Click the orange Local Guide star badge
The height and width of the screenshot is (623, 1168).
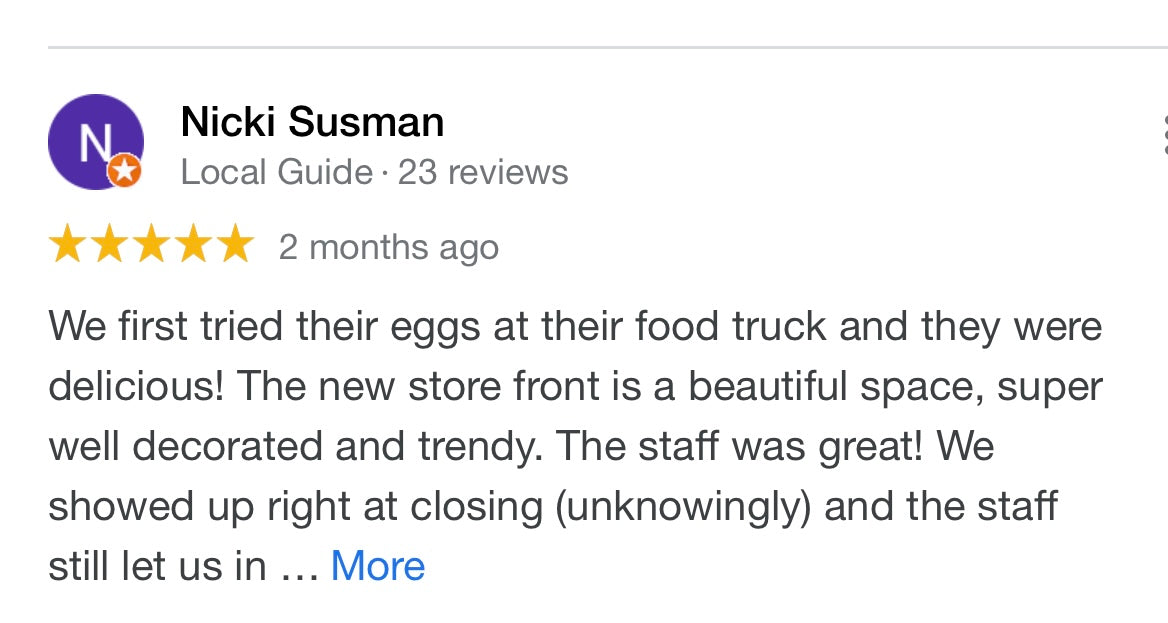click(124, 171)
